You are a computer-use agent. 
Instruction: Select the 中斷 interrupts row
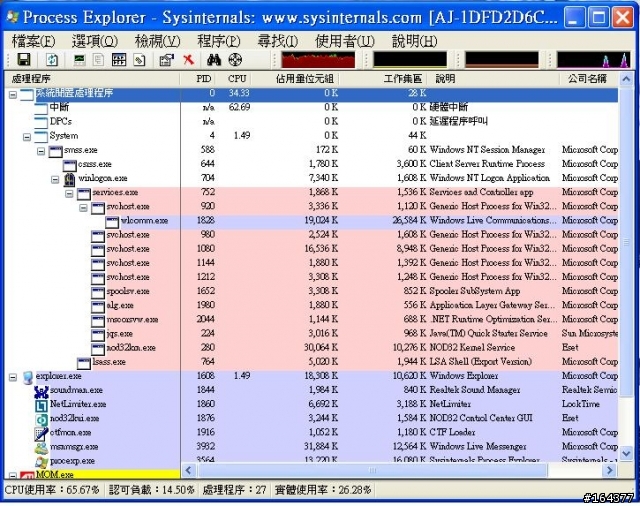click(x=311, y=108)
